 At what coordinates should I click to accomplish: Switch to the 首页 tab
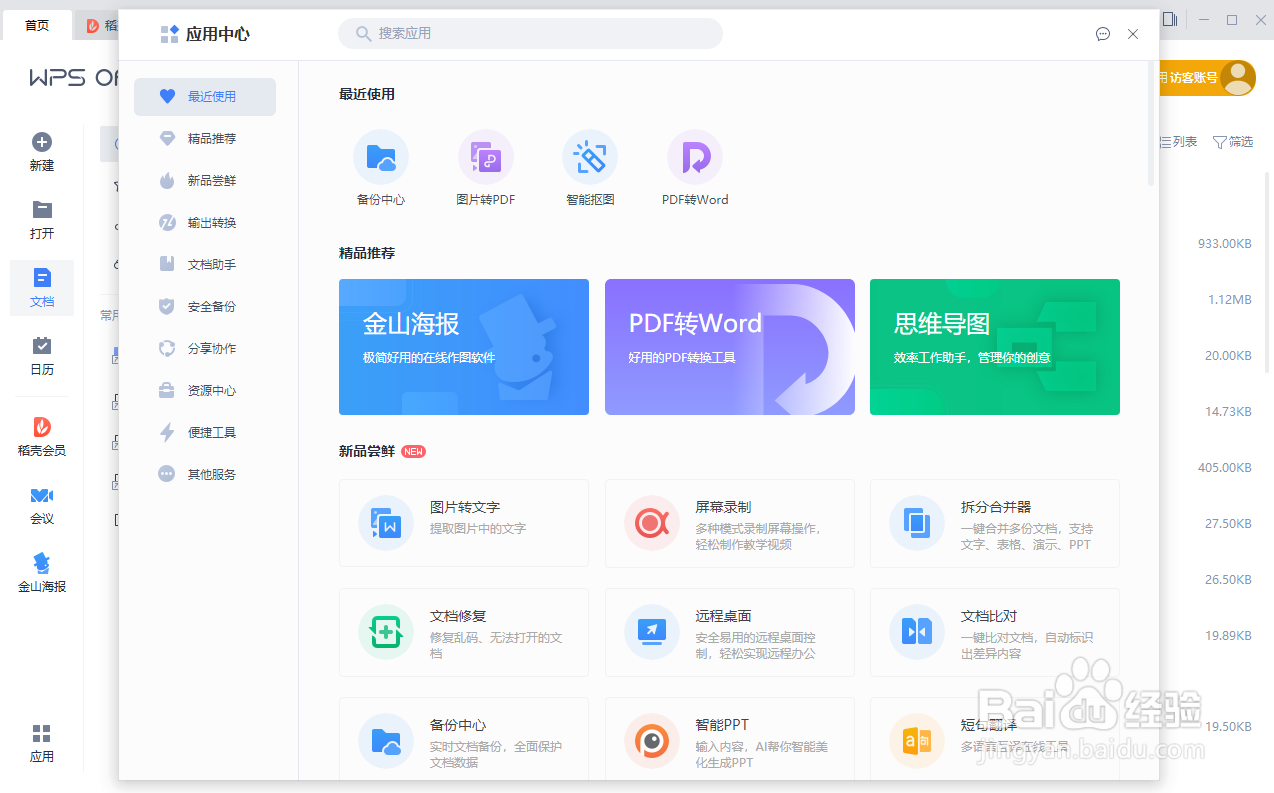(x=37, y=25)
